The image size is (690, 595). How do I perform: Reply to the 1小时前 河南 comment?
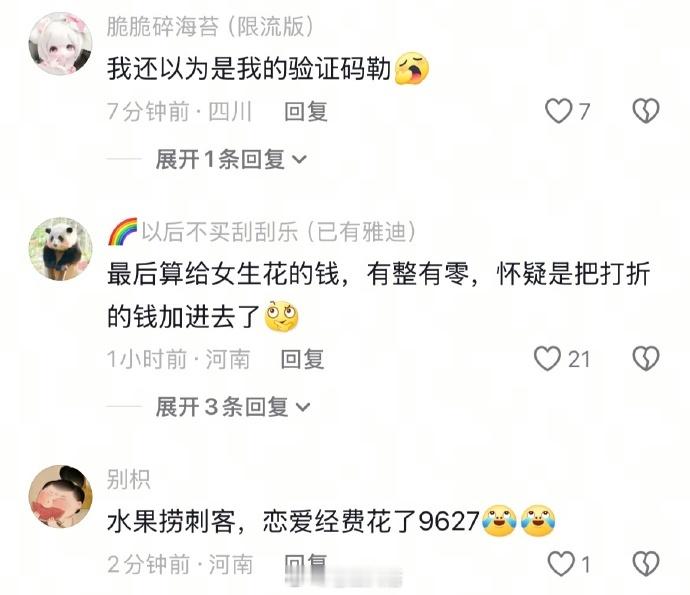pyautogui.click(x=302, y=359)
